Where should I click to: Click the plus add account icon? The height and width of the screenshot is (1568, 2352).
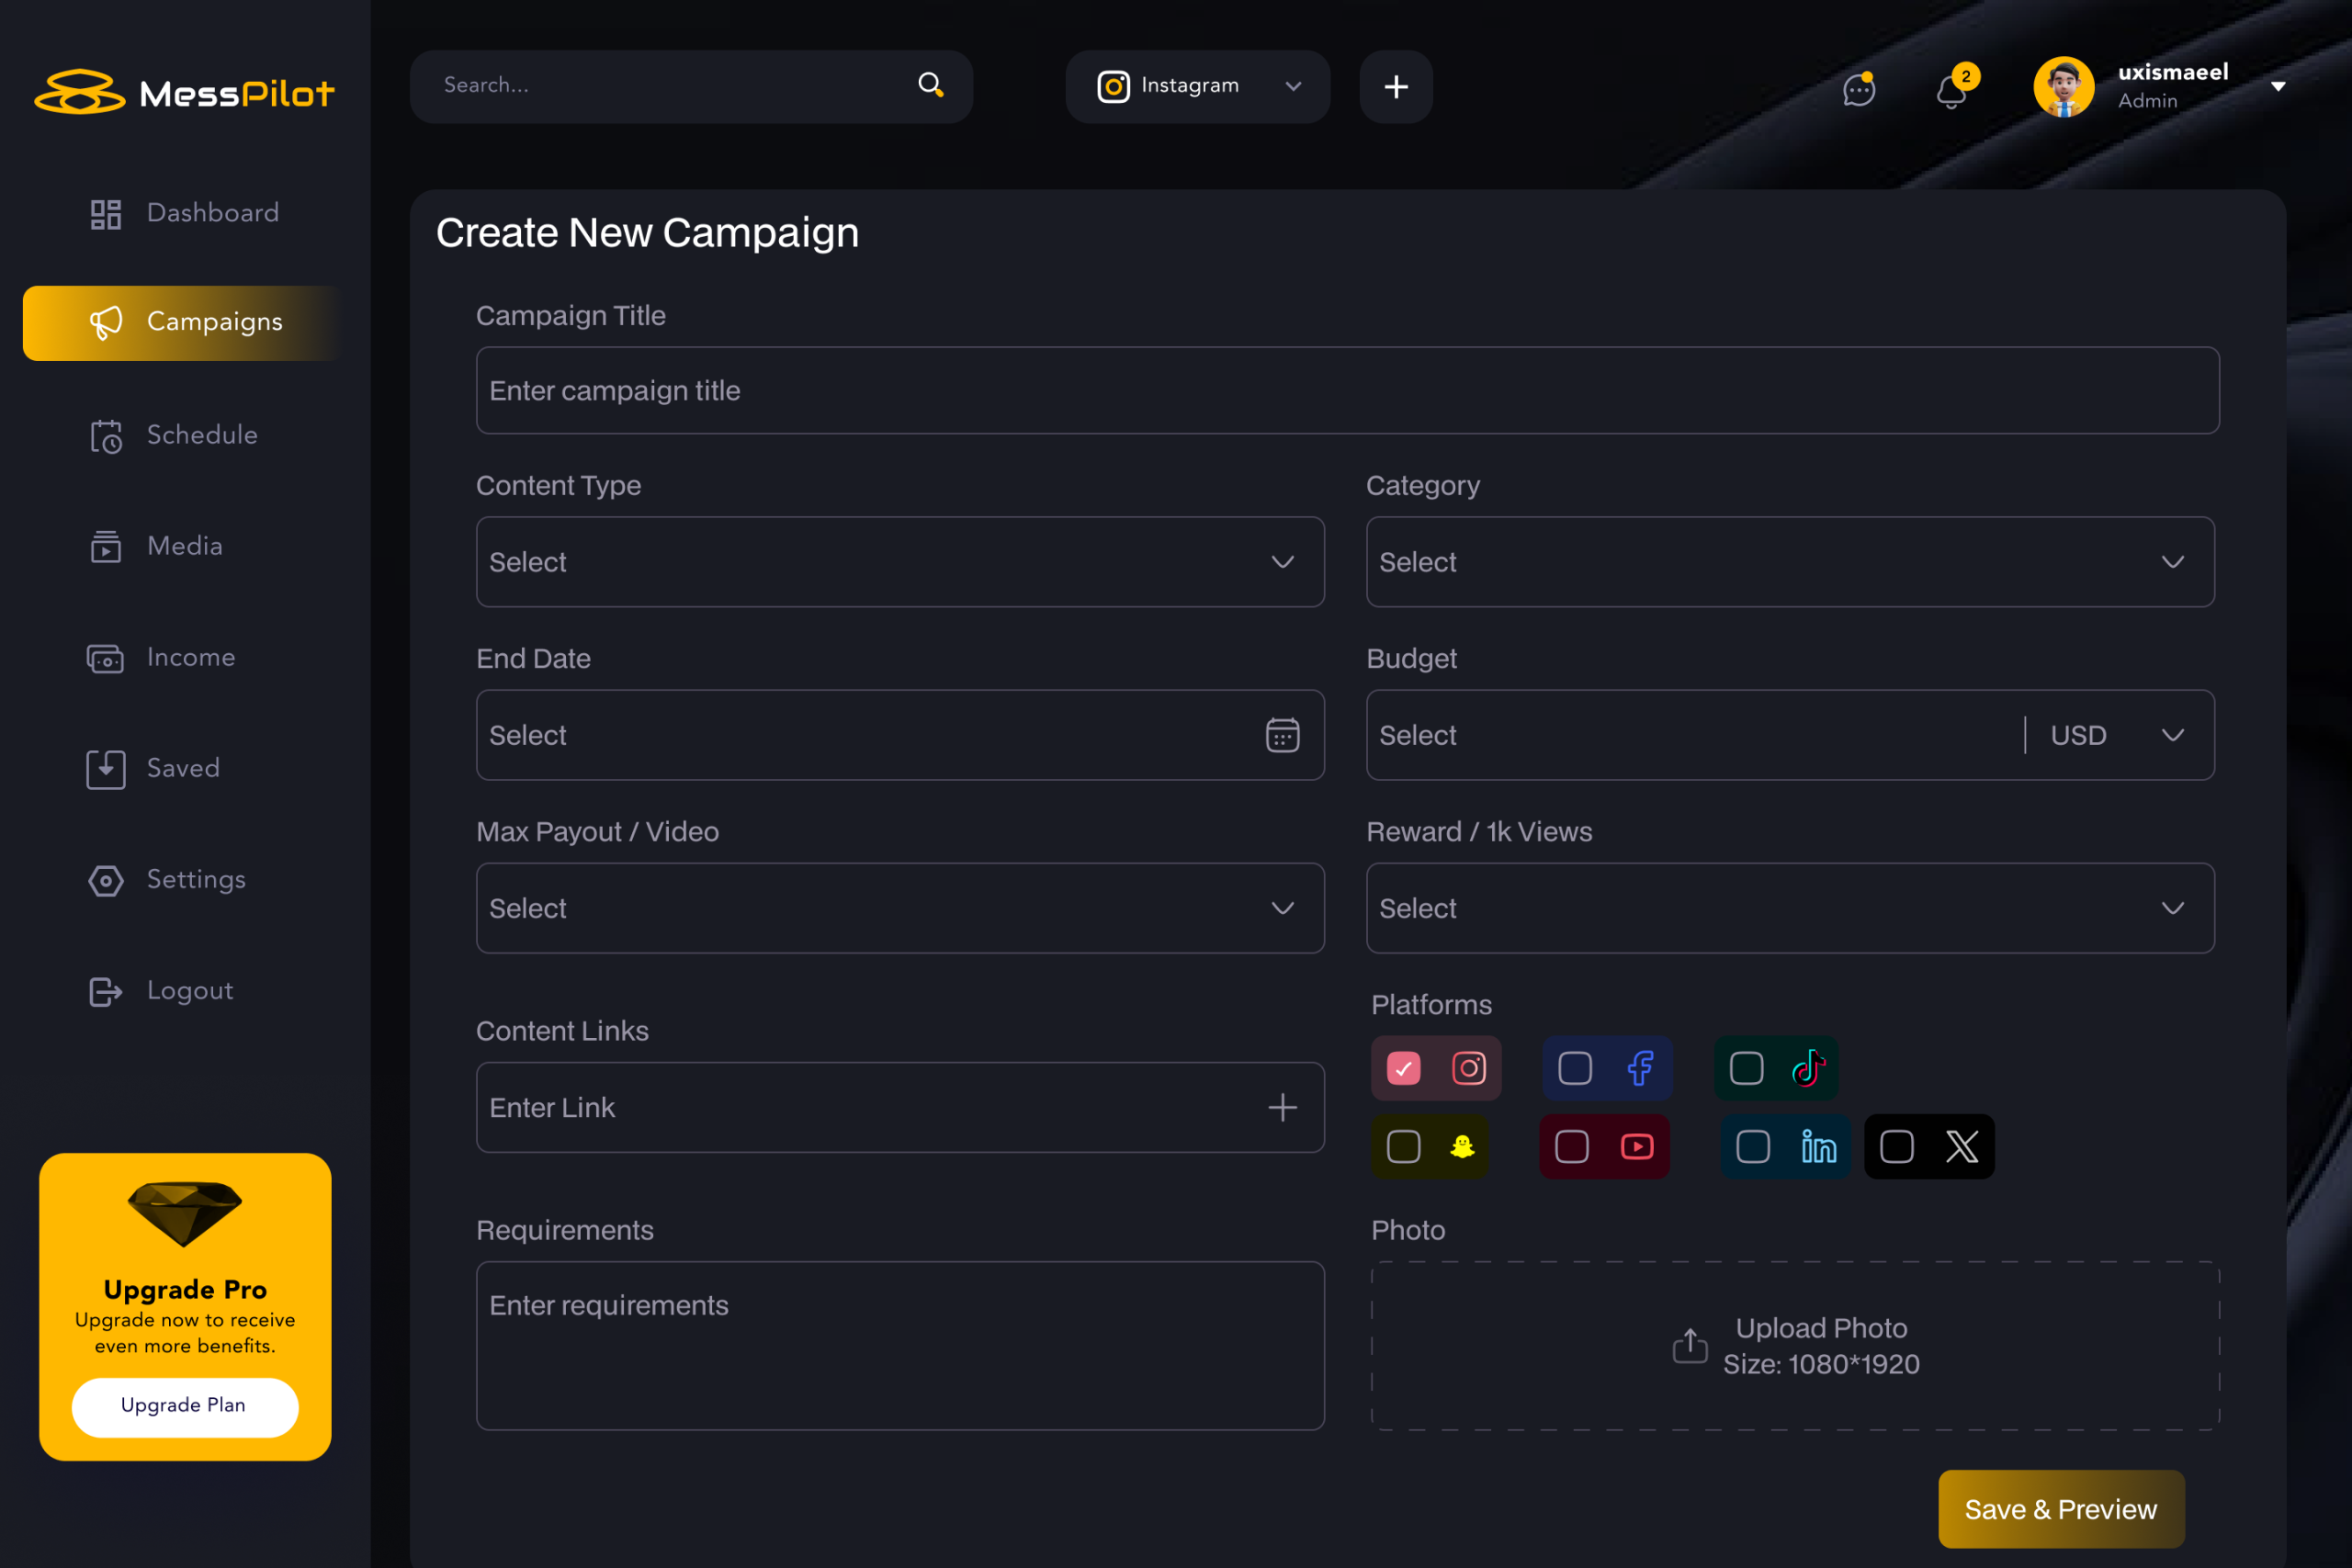coord(1396,87)
